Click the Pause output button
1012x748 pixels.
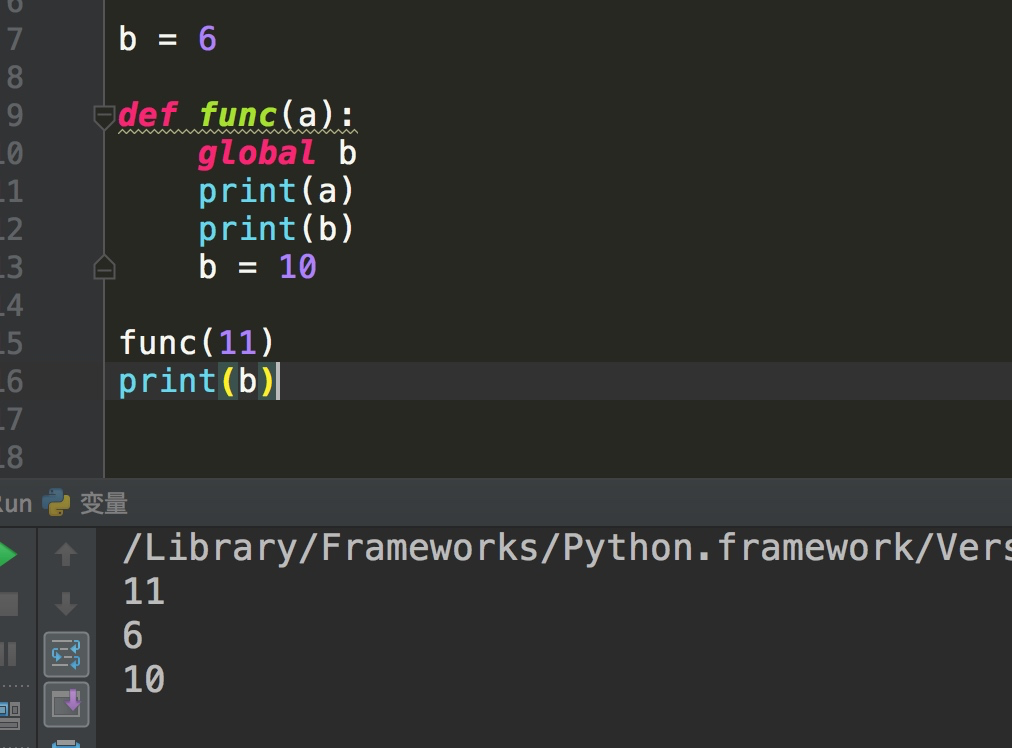pyautogui.click(x=8, y=654)
